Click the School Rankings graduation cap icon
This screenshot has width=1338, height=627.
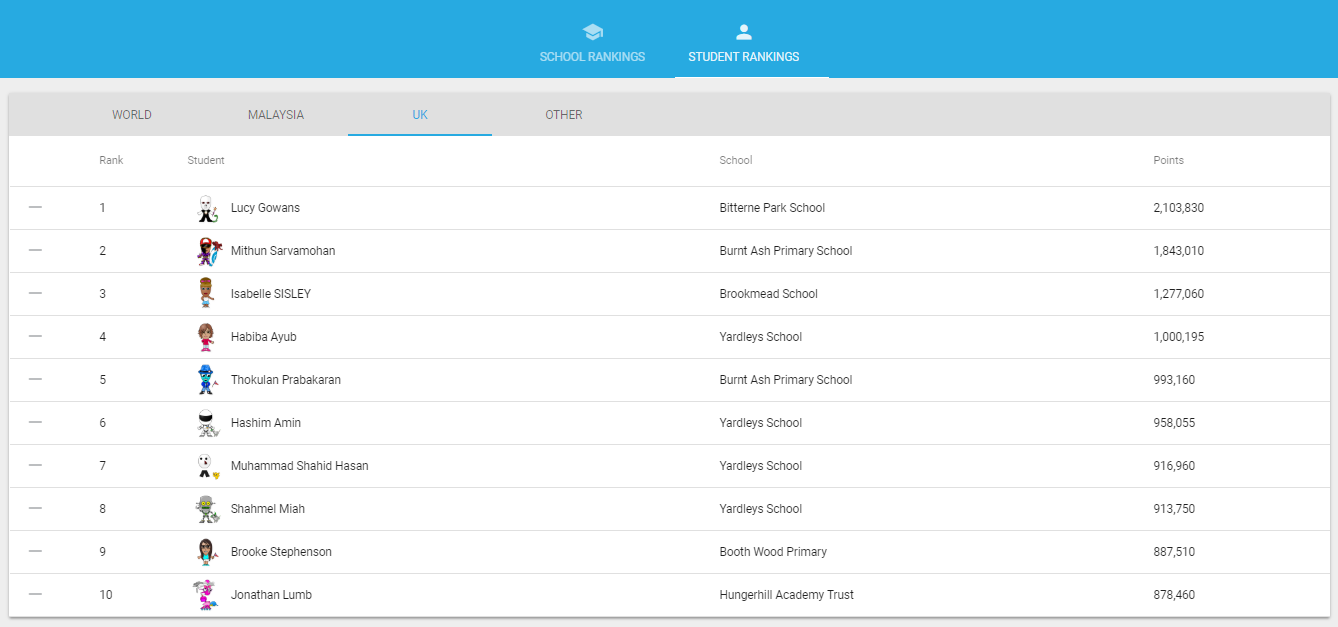click(x=593, y=32)
